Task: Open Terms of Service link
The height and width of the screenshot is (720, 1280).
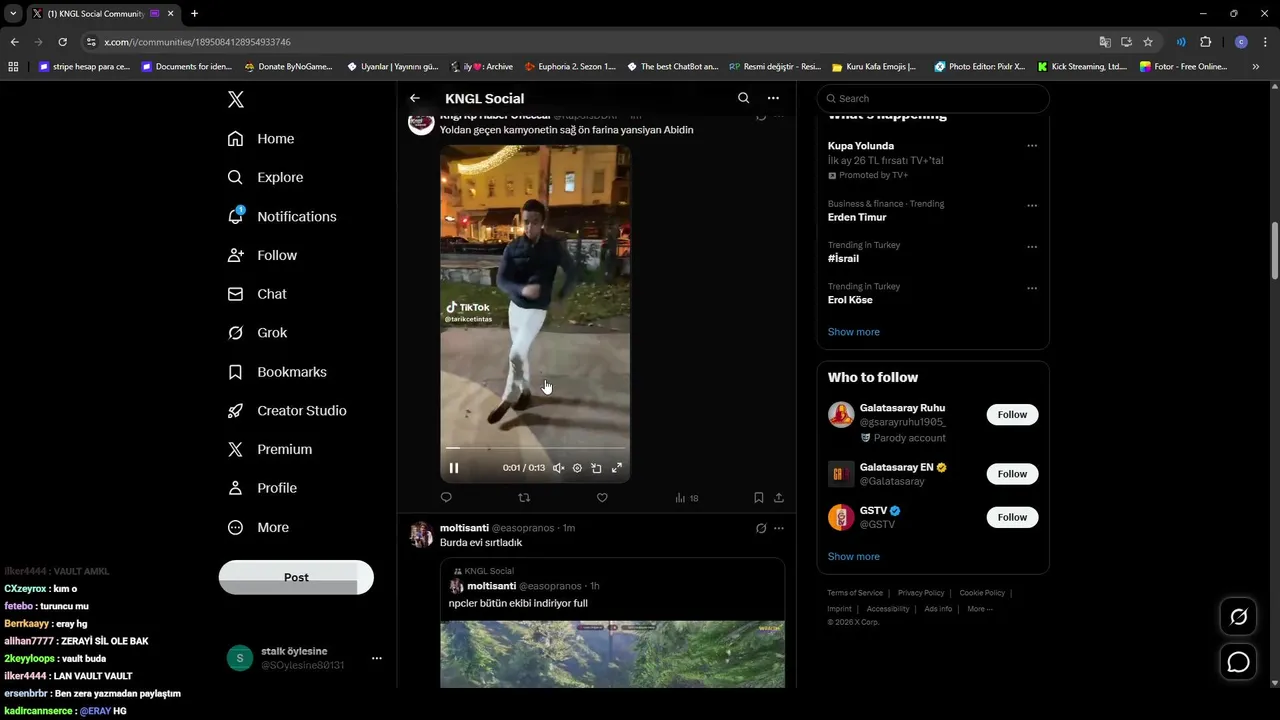Action: (855, 593)
